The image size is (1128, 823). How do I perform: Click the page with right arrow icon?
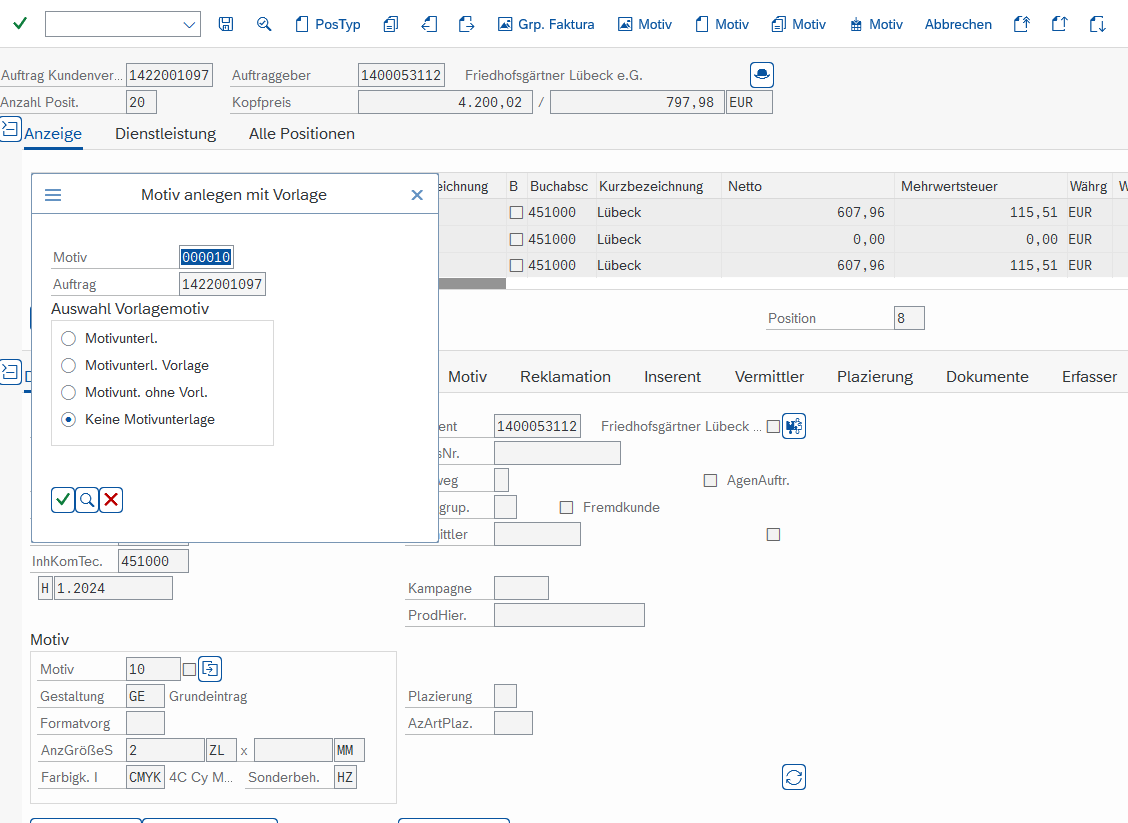coord(467,24)
